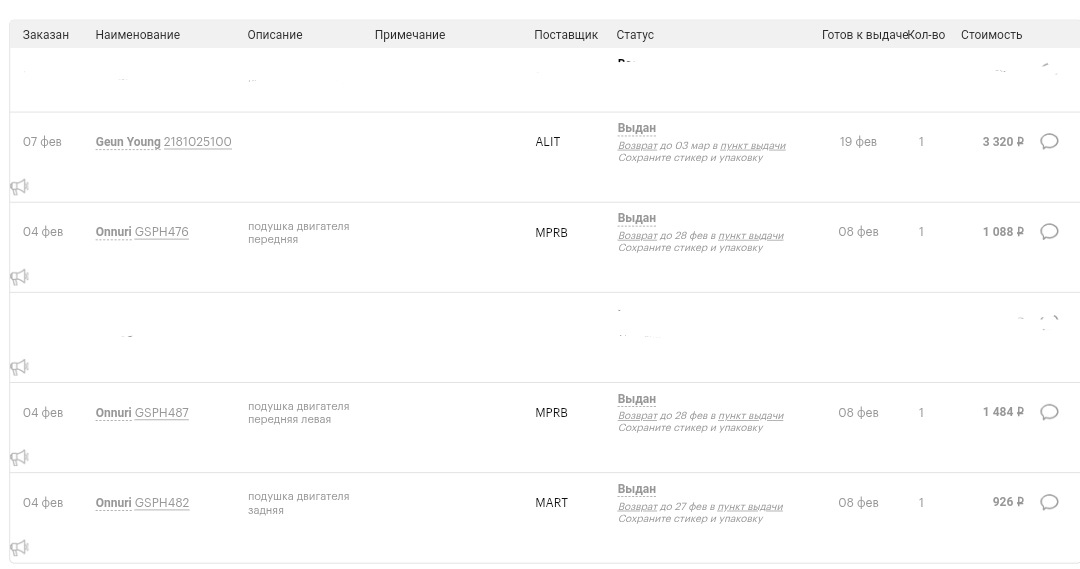Screen dimensions: 1080x569
Task: Click the Geun Young brand name
Action: click(128, 142)
